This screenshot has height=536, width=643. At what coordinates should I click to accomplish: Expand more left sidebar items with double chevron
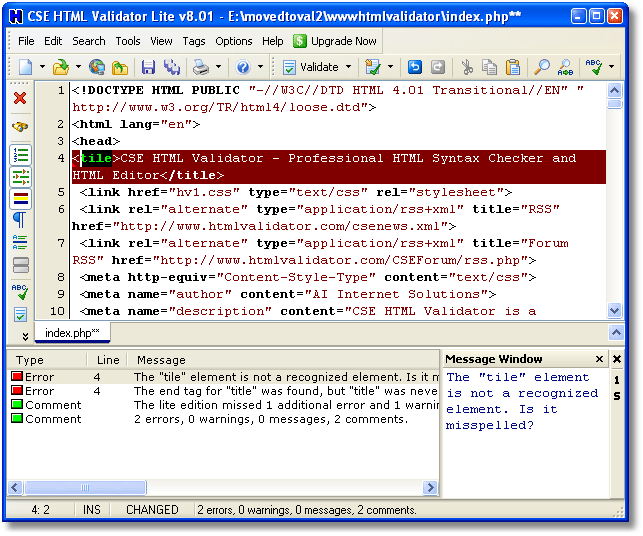[x=25, y=336]
